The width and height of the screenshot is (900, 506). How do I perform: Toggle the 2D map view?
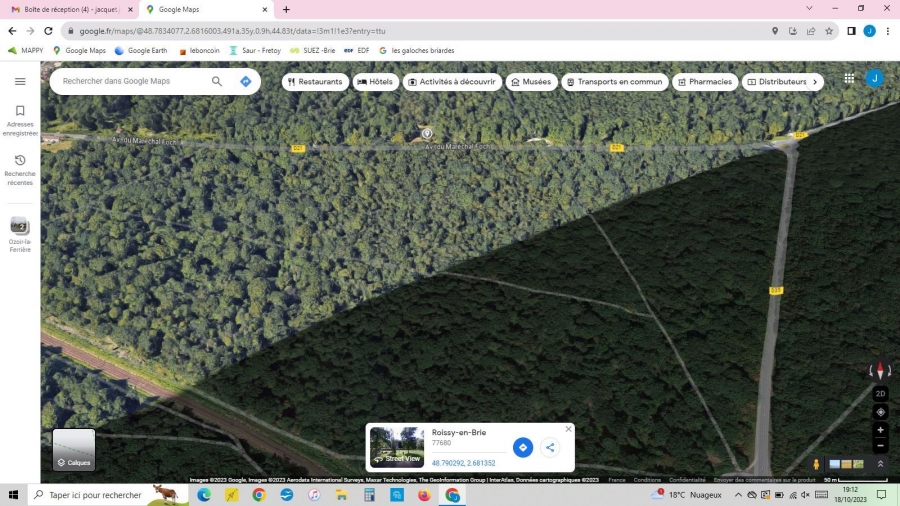click(880, 393)
